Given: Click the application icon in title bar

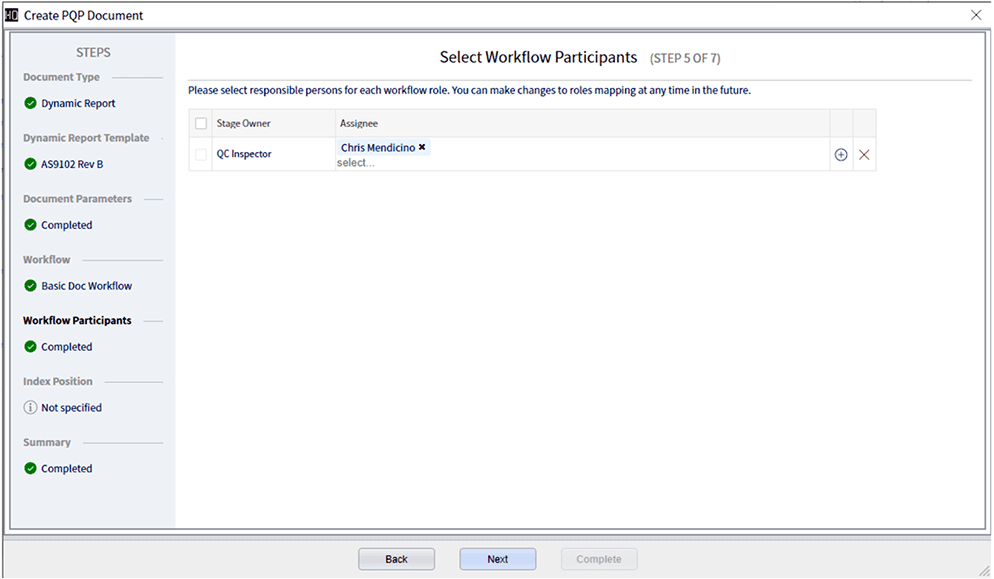Looking at the screenshot, I should 12,15.
